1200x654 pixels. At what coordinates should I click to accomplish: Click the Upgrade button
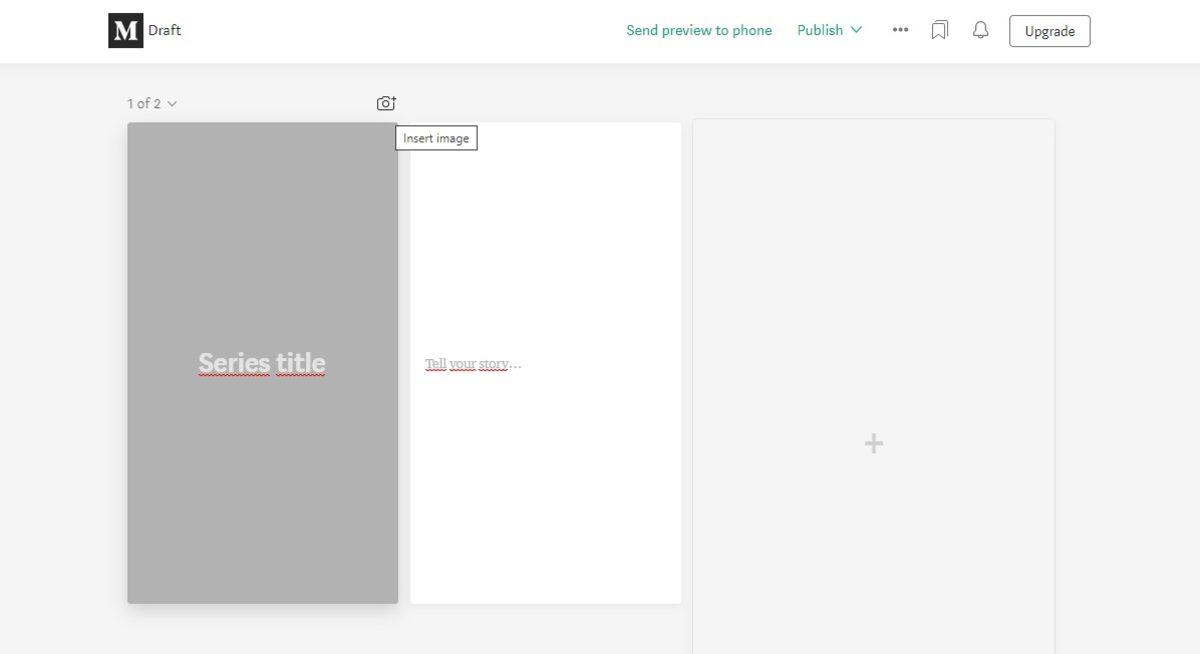click(x=1049, y=30)
